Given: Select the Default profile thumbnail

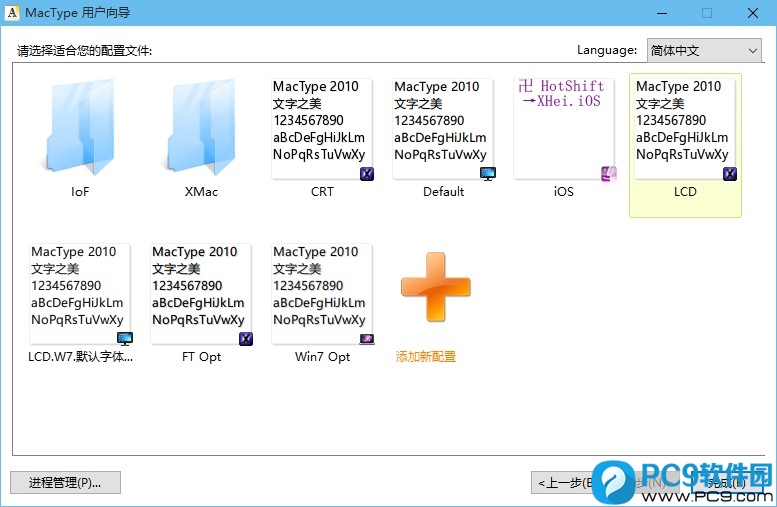Looking at the screenshot, I should tap(443, 129).
